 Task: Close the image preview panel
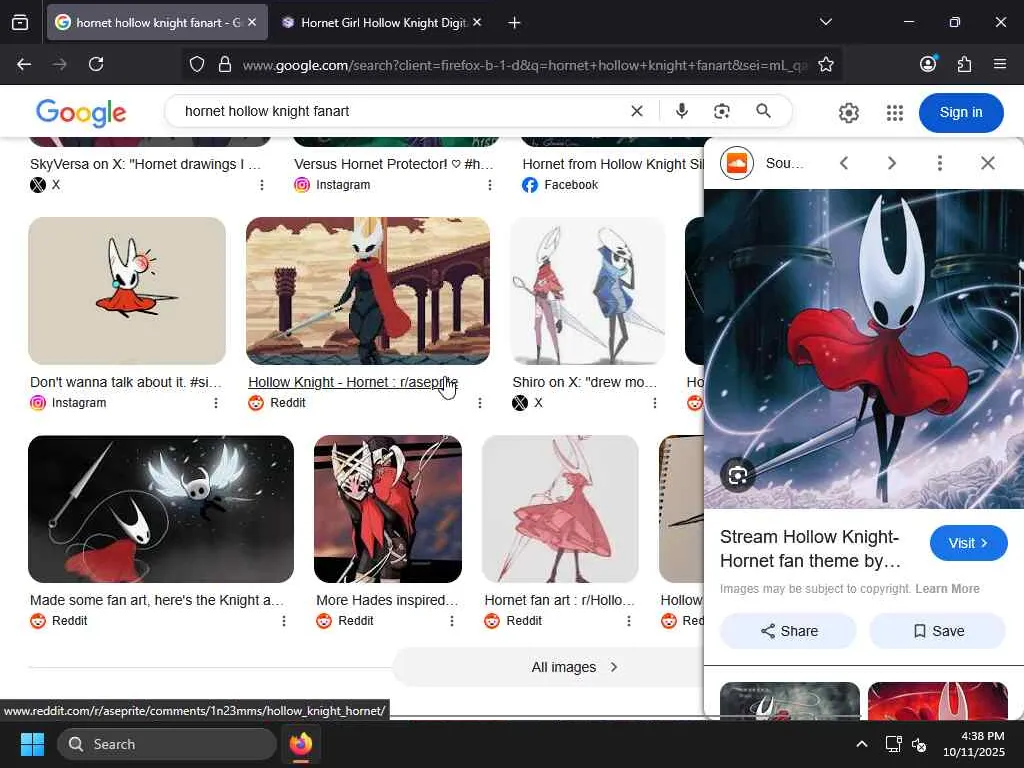coord(988,163)
